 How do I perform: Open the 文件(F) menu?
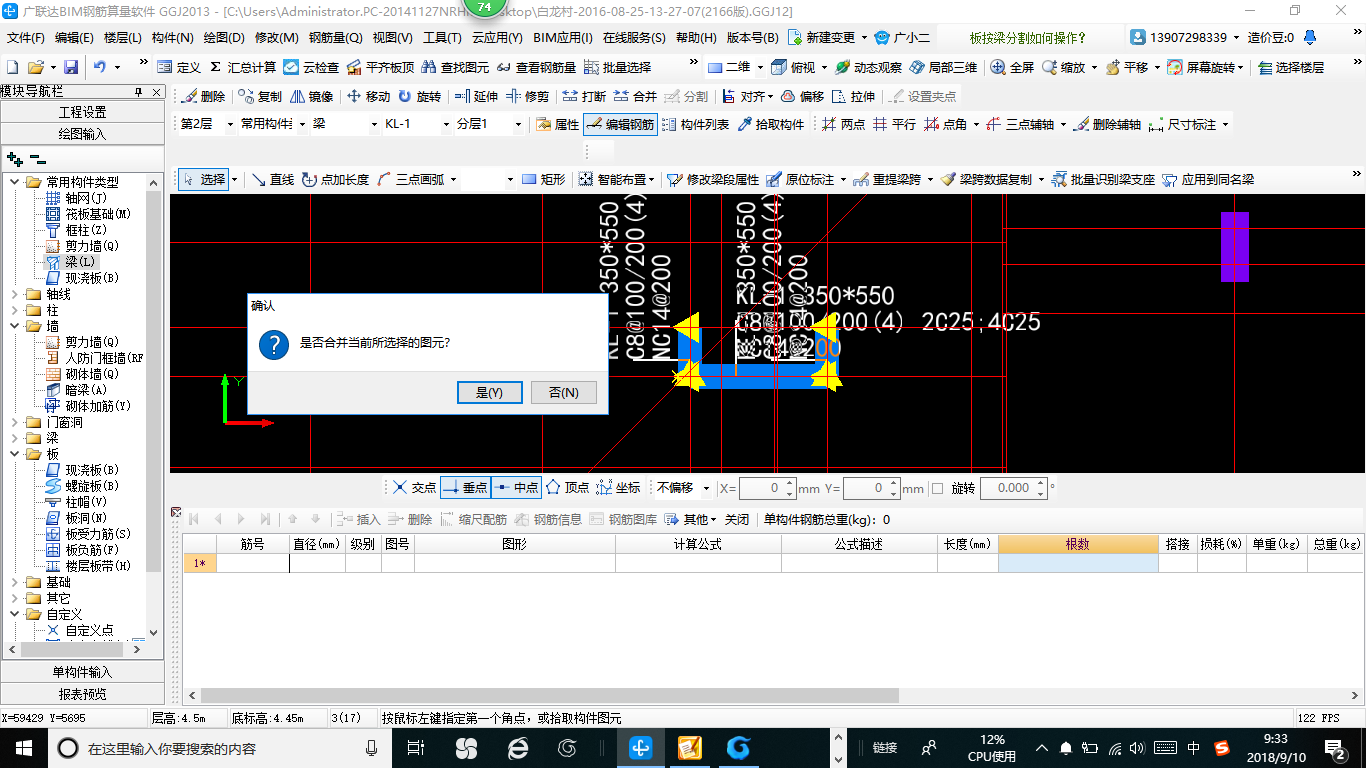point(26,38)
